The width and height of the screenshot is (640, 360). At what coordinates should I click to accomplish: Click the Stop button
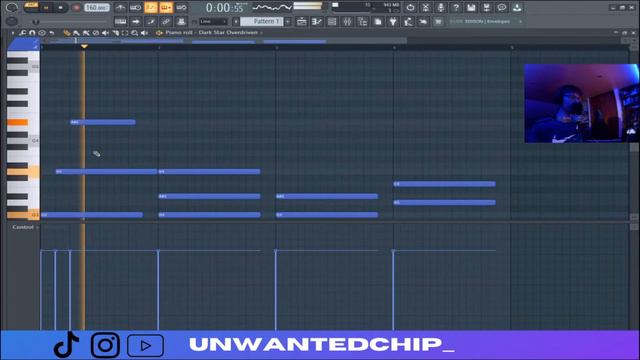click(x=60, y=8)
